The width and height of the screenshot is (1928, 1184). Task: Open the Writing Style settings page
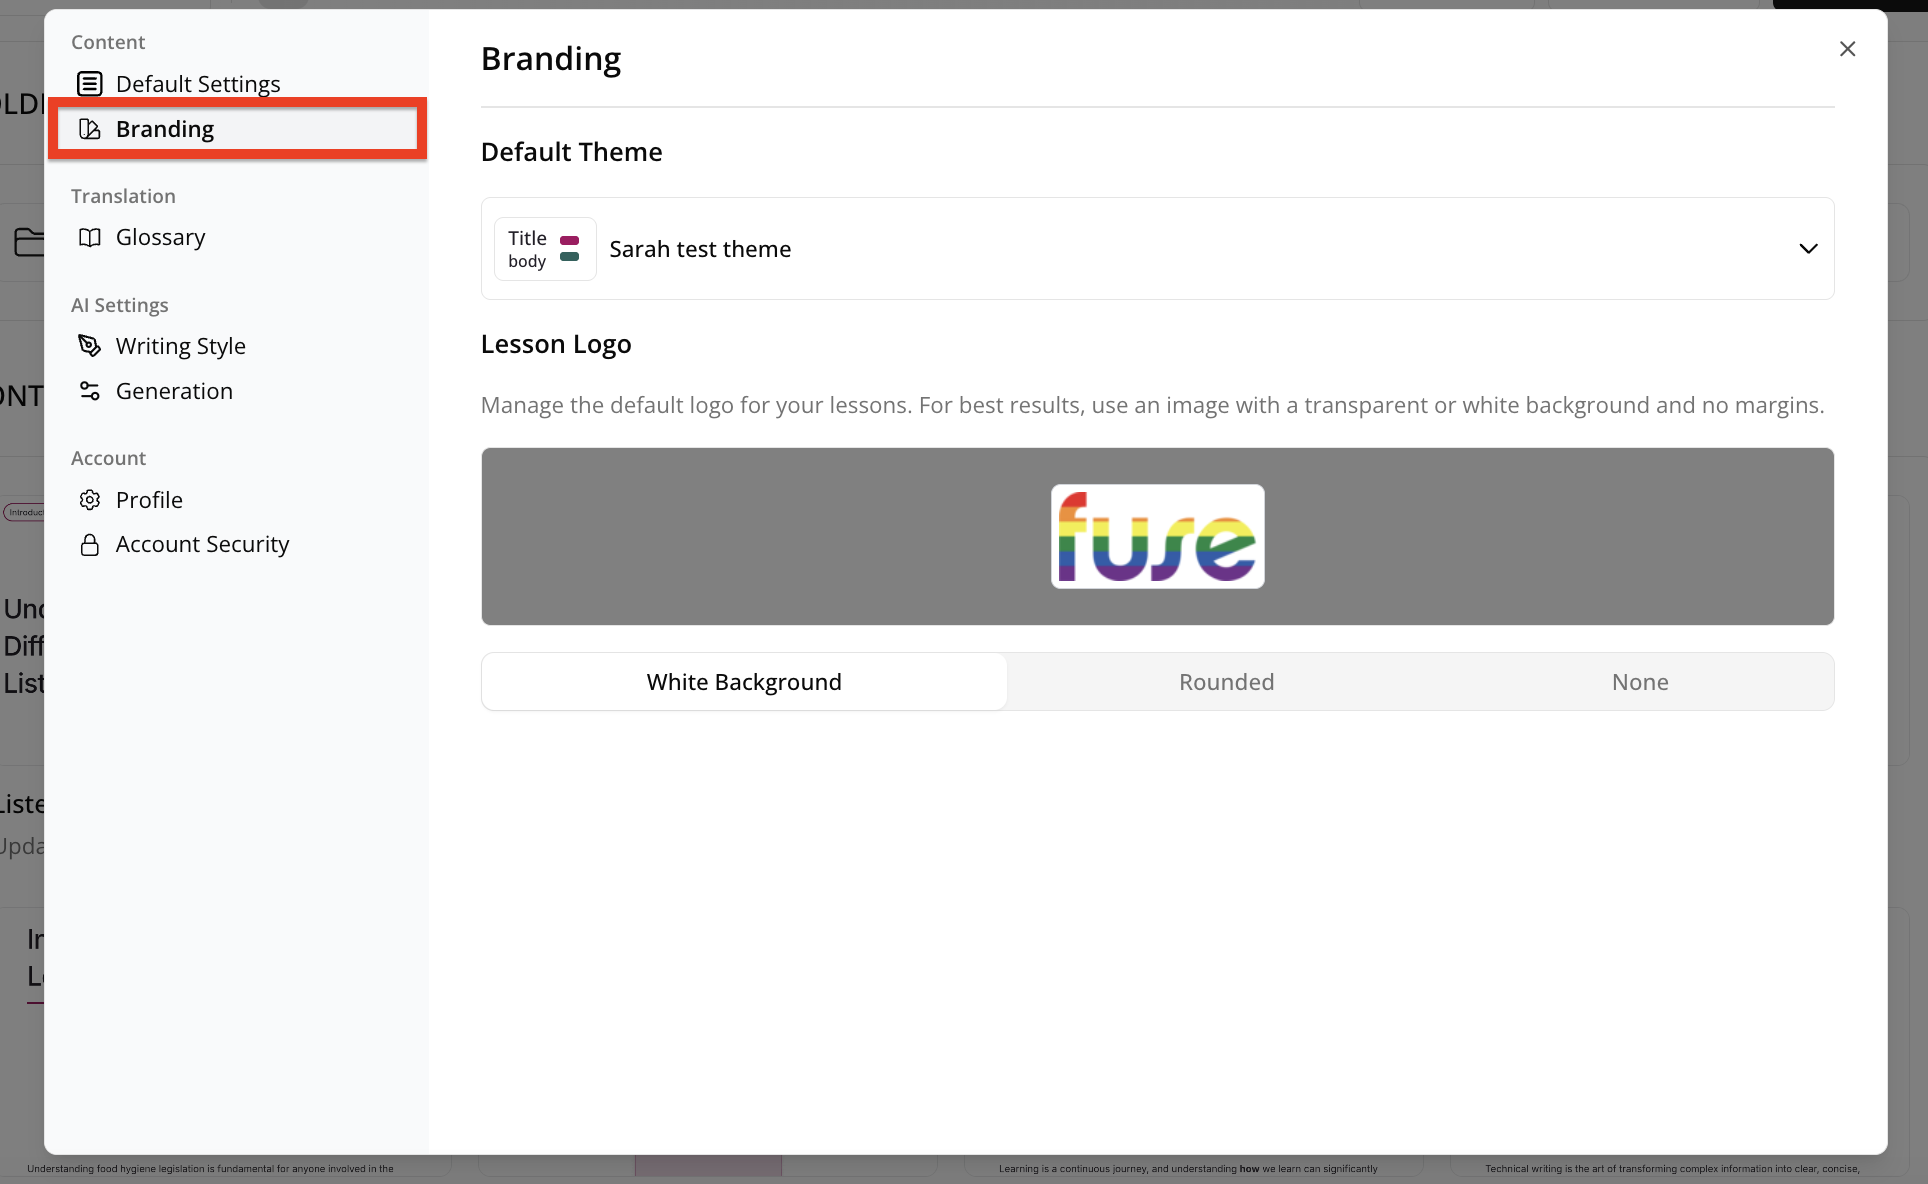point(180,346)
